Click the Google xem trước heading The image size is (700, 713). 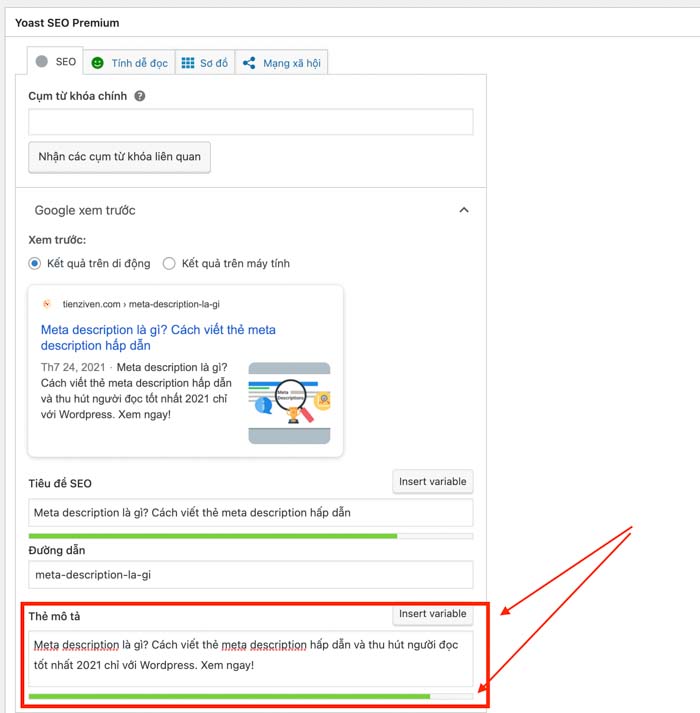point(85,210)
